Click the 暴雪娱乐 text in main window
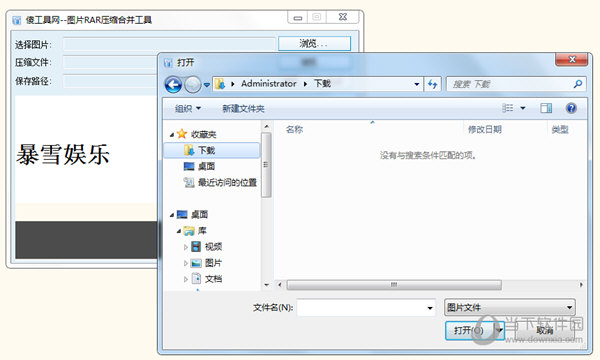This screenshot has height=360, width=600. [x=63, y=155]
